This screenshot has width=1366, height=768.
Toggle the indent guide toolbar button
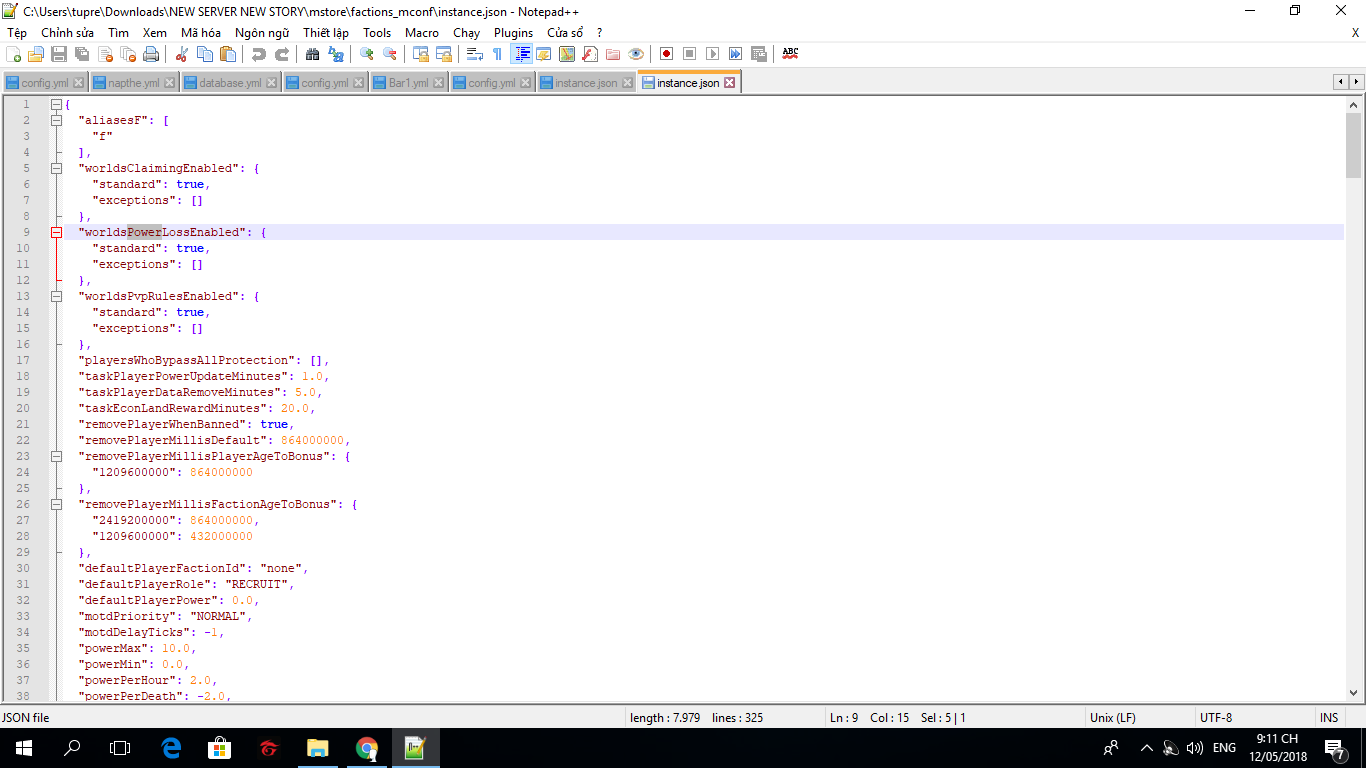[x=521, y=54]
